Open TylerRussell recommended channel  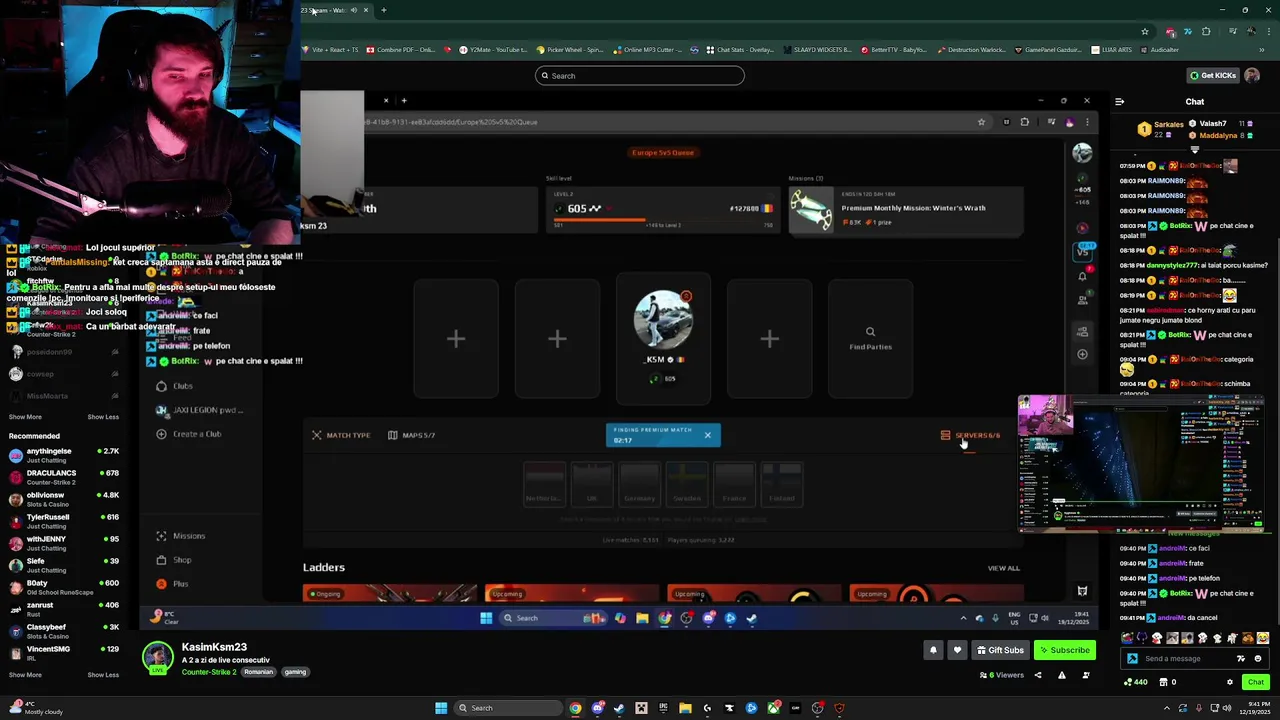[x=63, y=521]
